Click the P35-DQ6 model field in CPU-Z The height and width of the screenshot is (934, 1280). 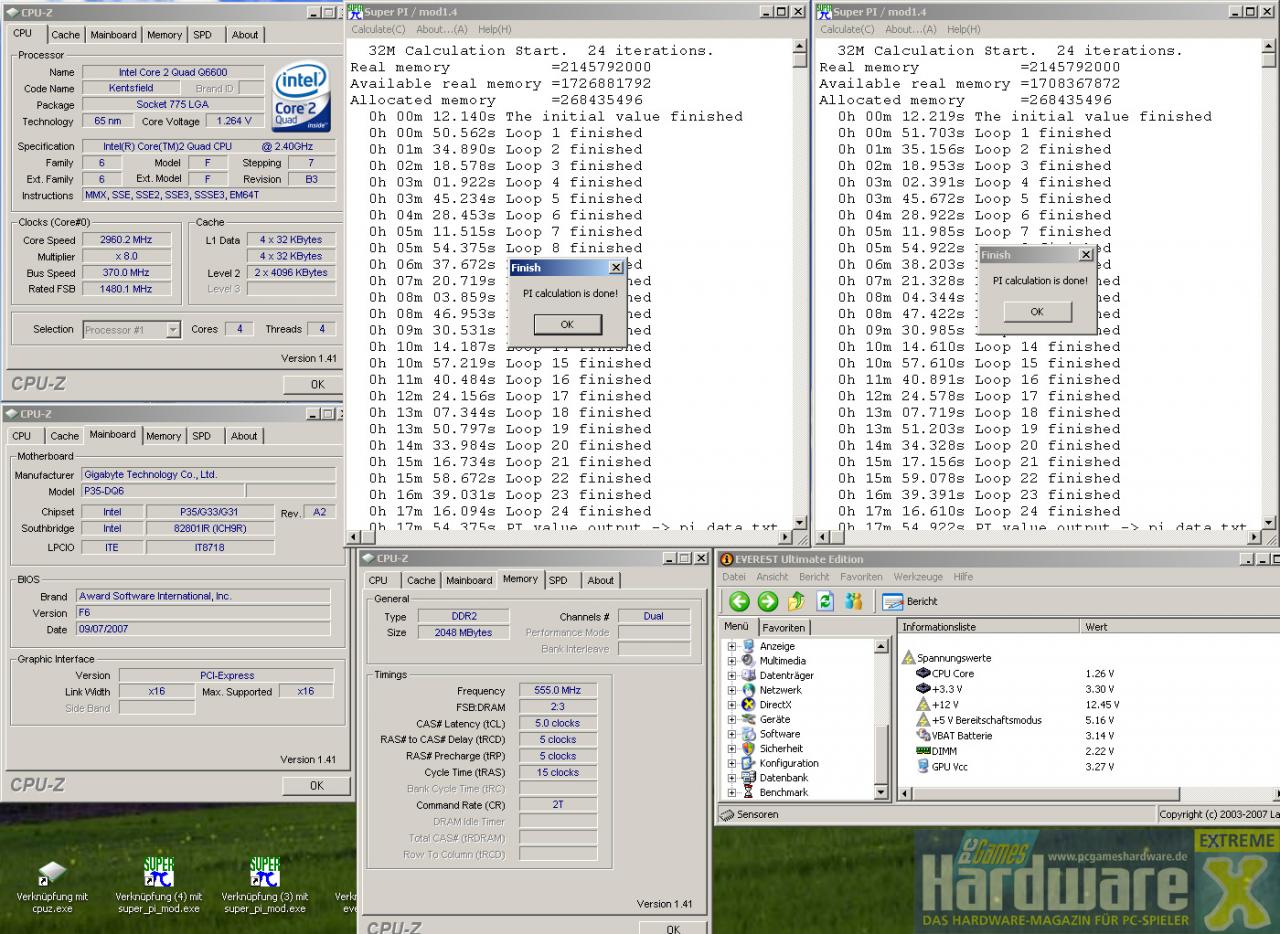point(162,491)
